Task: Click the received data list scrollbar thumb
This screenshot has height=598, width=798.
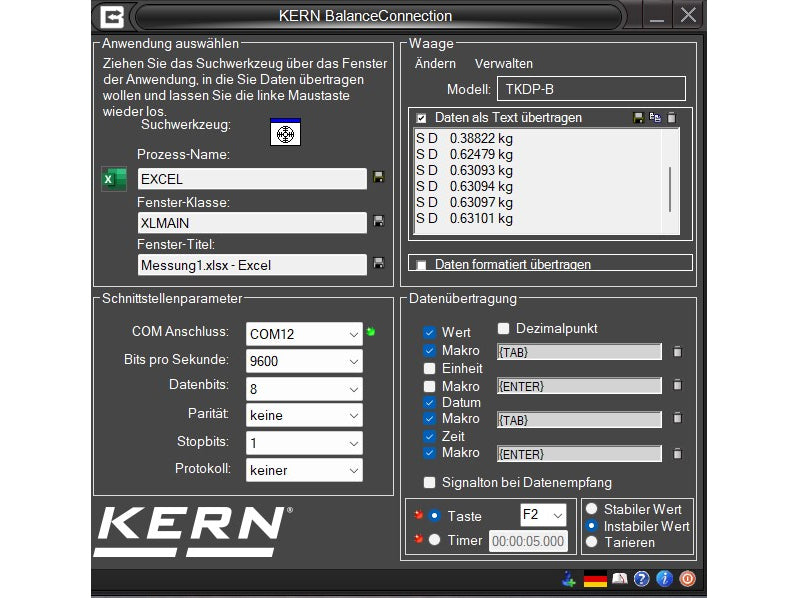Action: pyautogui.click(x=670, y=189)
